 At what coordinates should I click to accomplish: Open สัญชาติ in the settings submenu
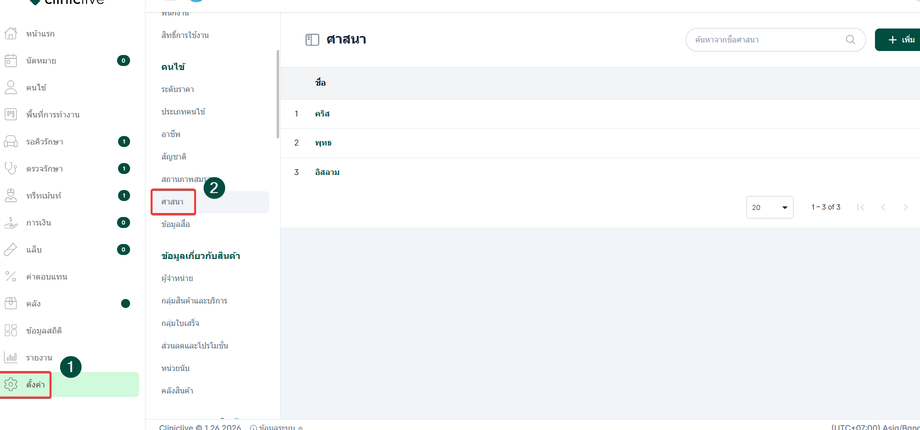[x=174, y=157]
